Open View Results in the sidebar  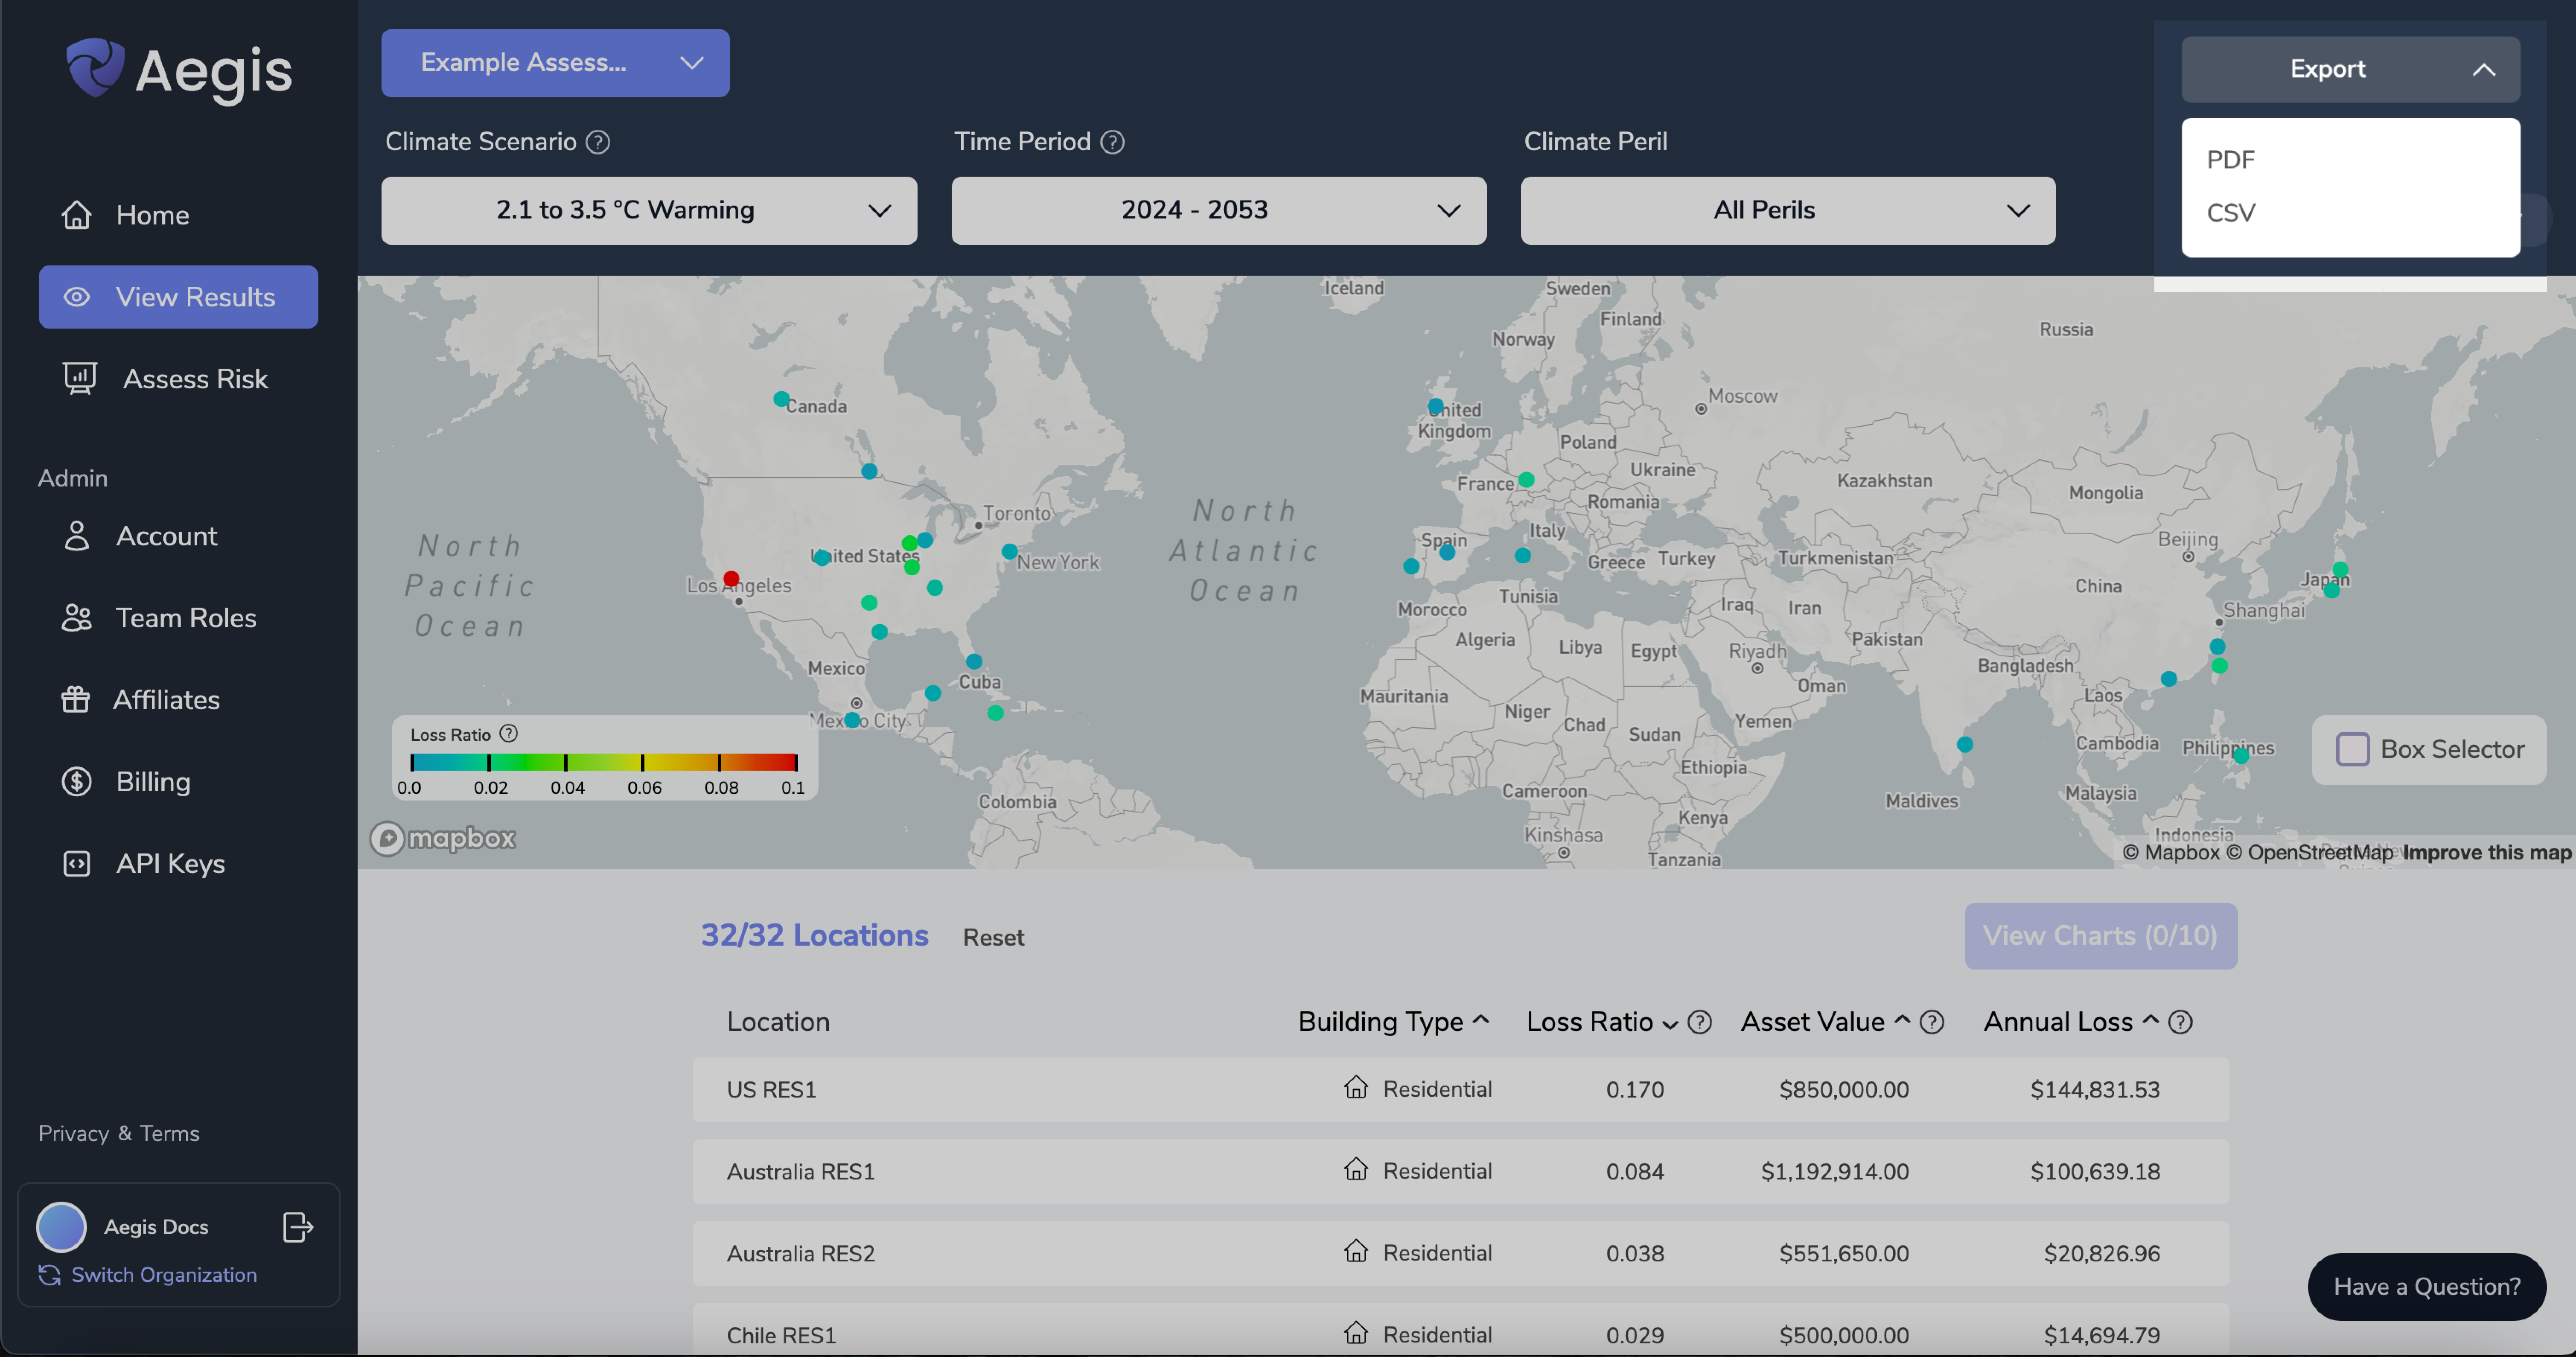click(x=179, y=297)
